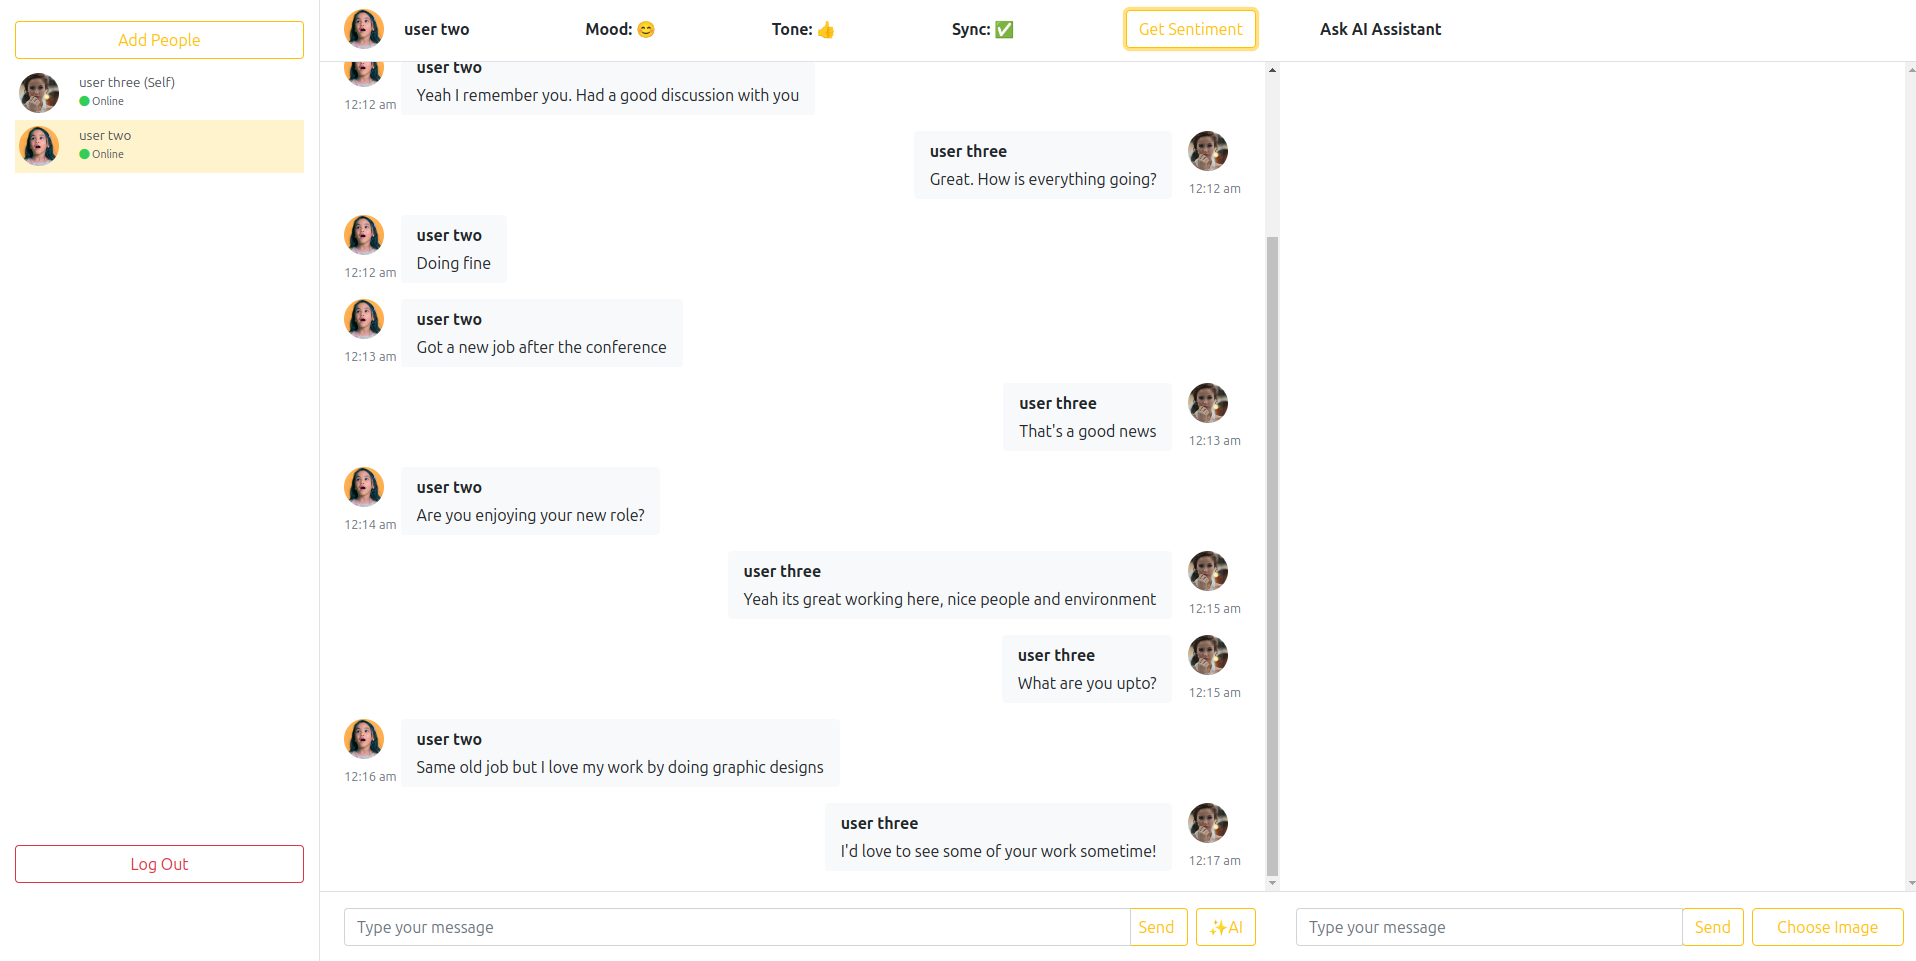Select the user two conversation in the sidebar

pos(159,146)
